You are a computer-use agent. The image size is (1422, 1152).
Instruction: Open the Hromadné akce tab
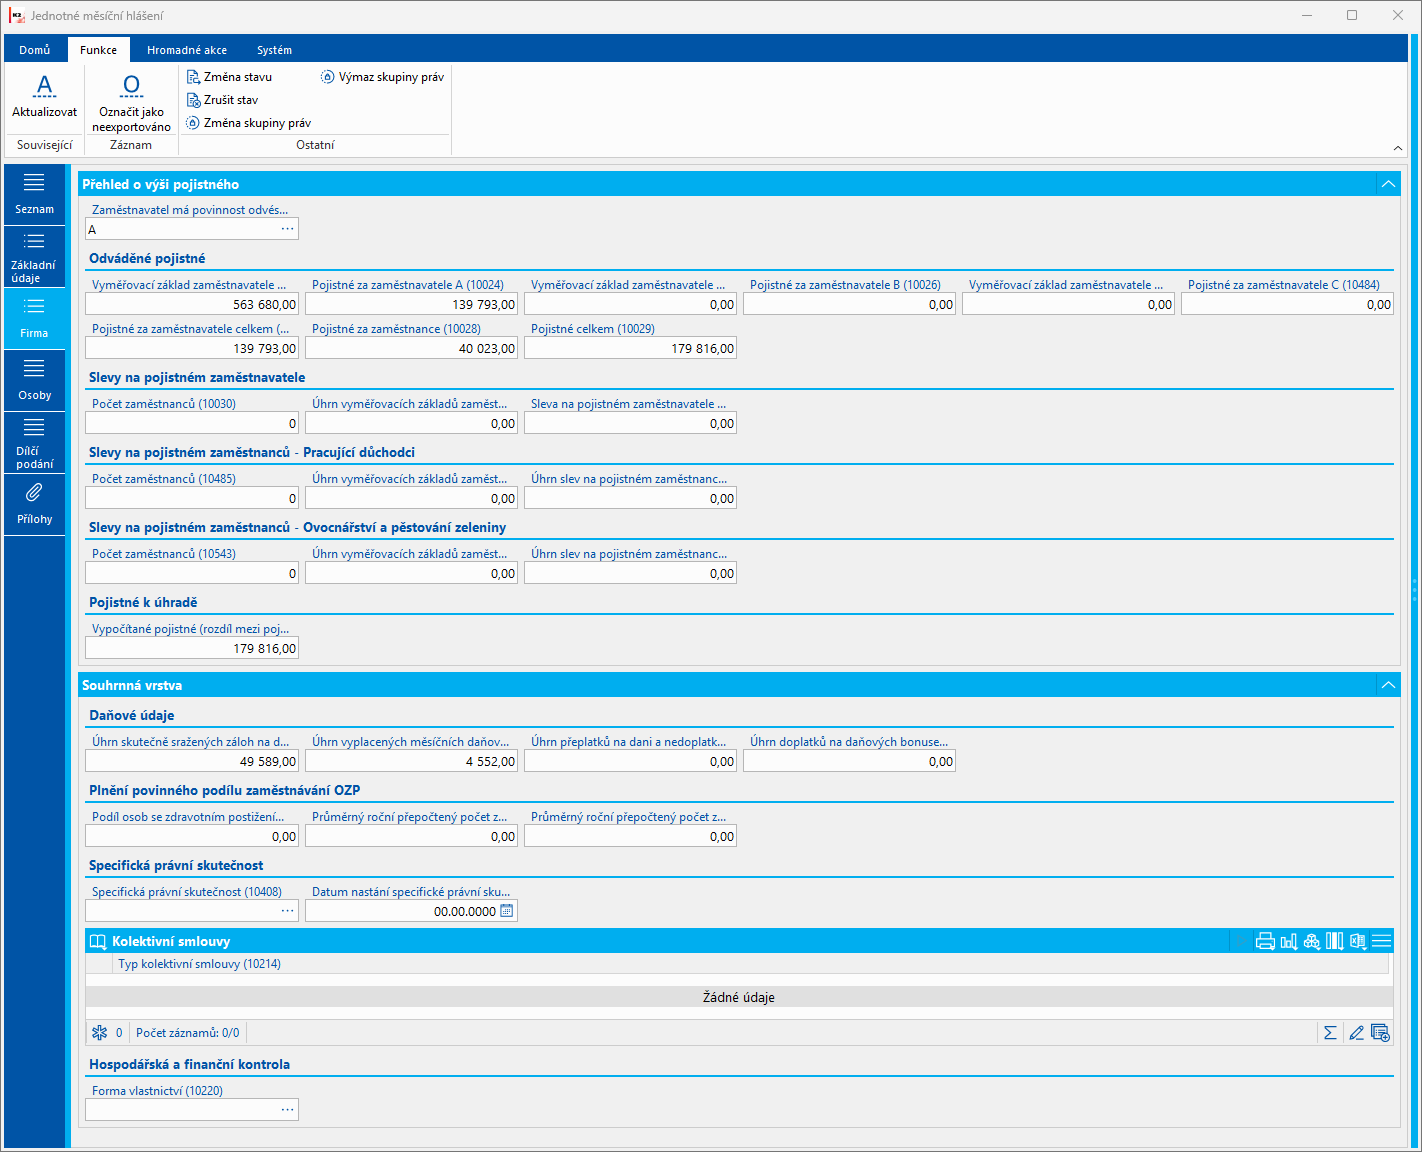(x=187, y=50)
